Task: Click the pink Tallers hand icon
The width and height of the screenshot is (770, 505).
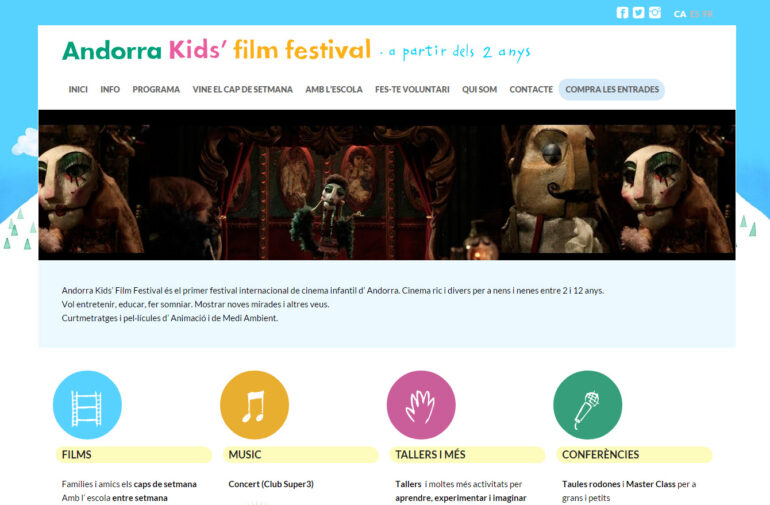Action: click(x=421, y=405)
